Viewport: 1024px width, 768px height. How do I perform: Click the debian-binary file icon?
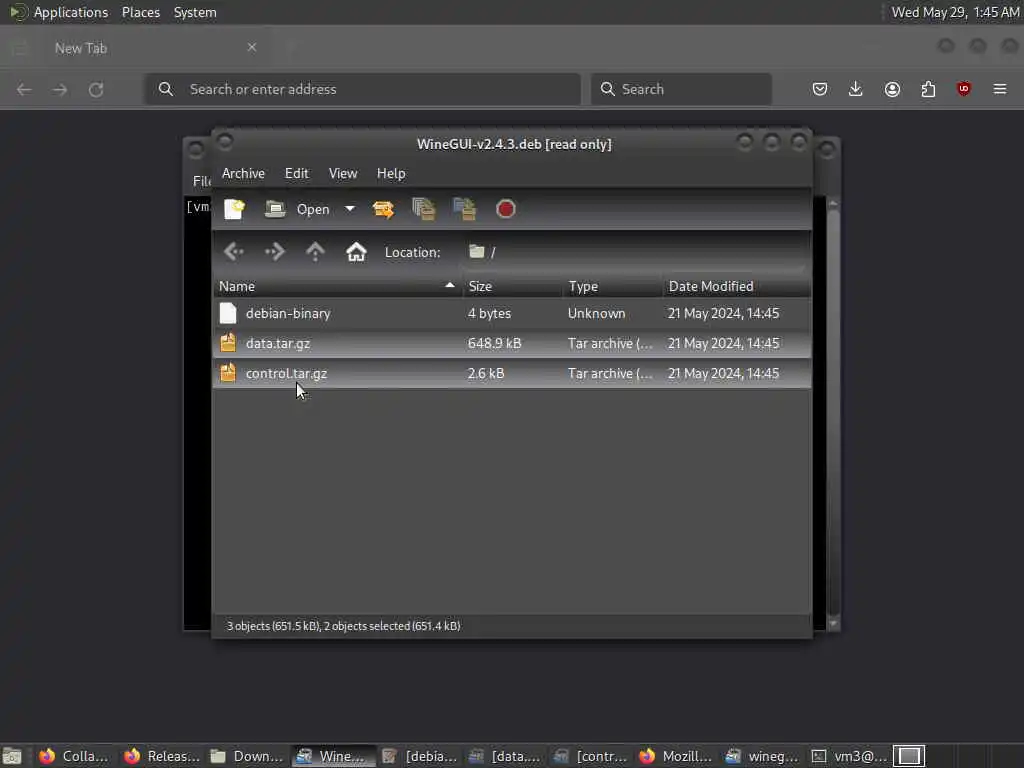tap(228, 313)
